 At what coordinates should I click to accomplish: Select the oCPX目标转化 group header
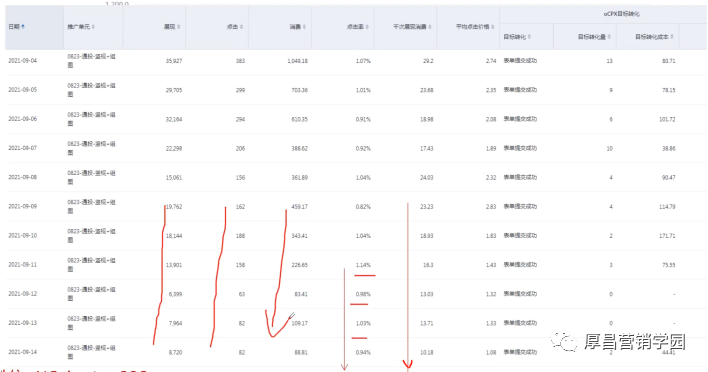(x=622, y=14)
